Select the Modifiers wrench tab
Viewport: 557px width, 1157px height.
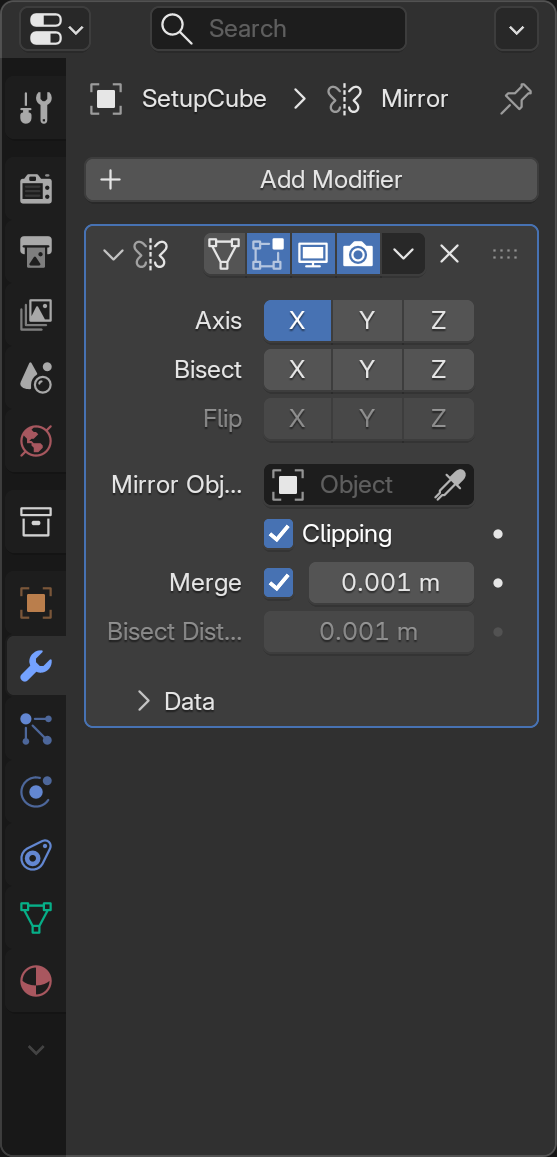click(x=35, y=666)
